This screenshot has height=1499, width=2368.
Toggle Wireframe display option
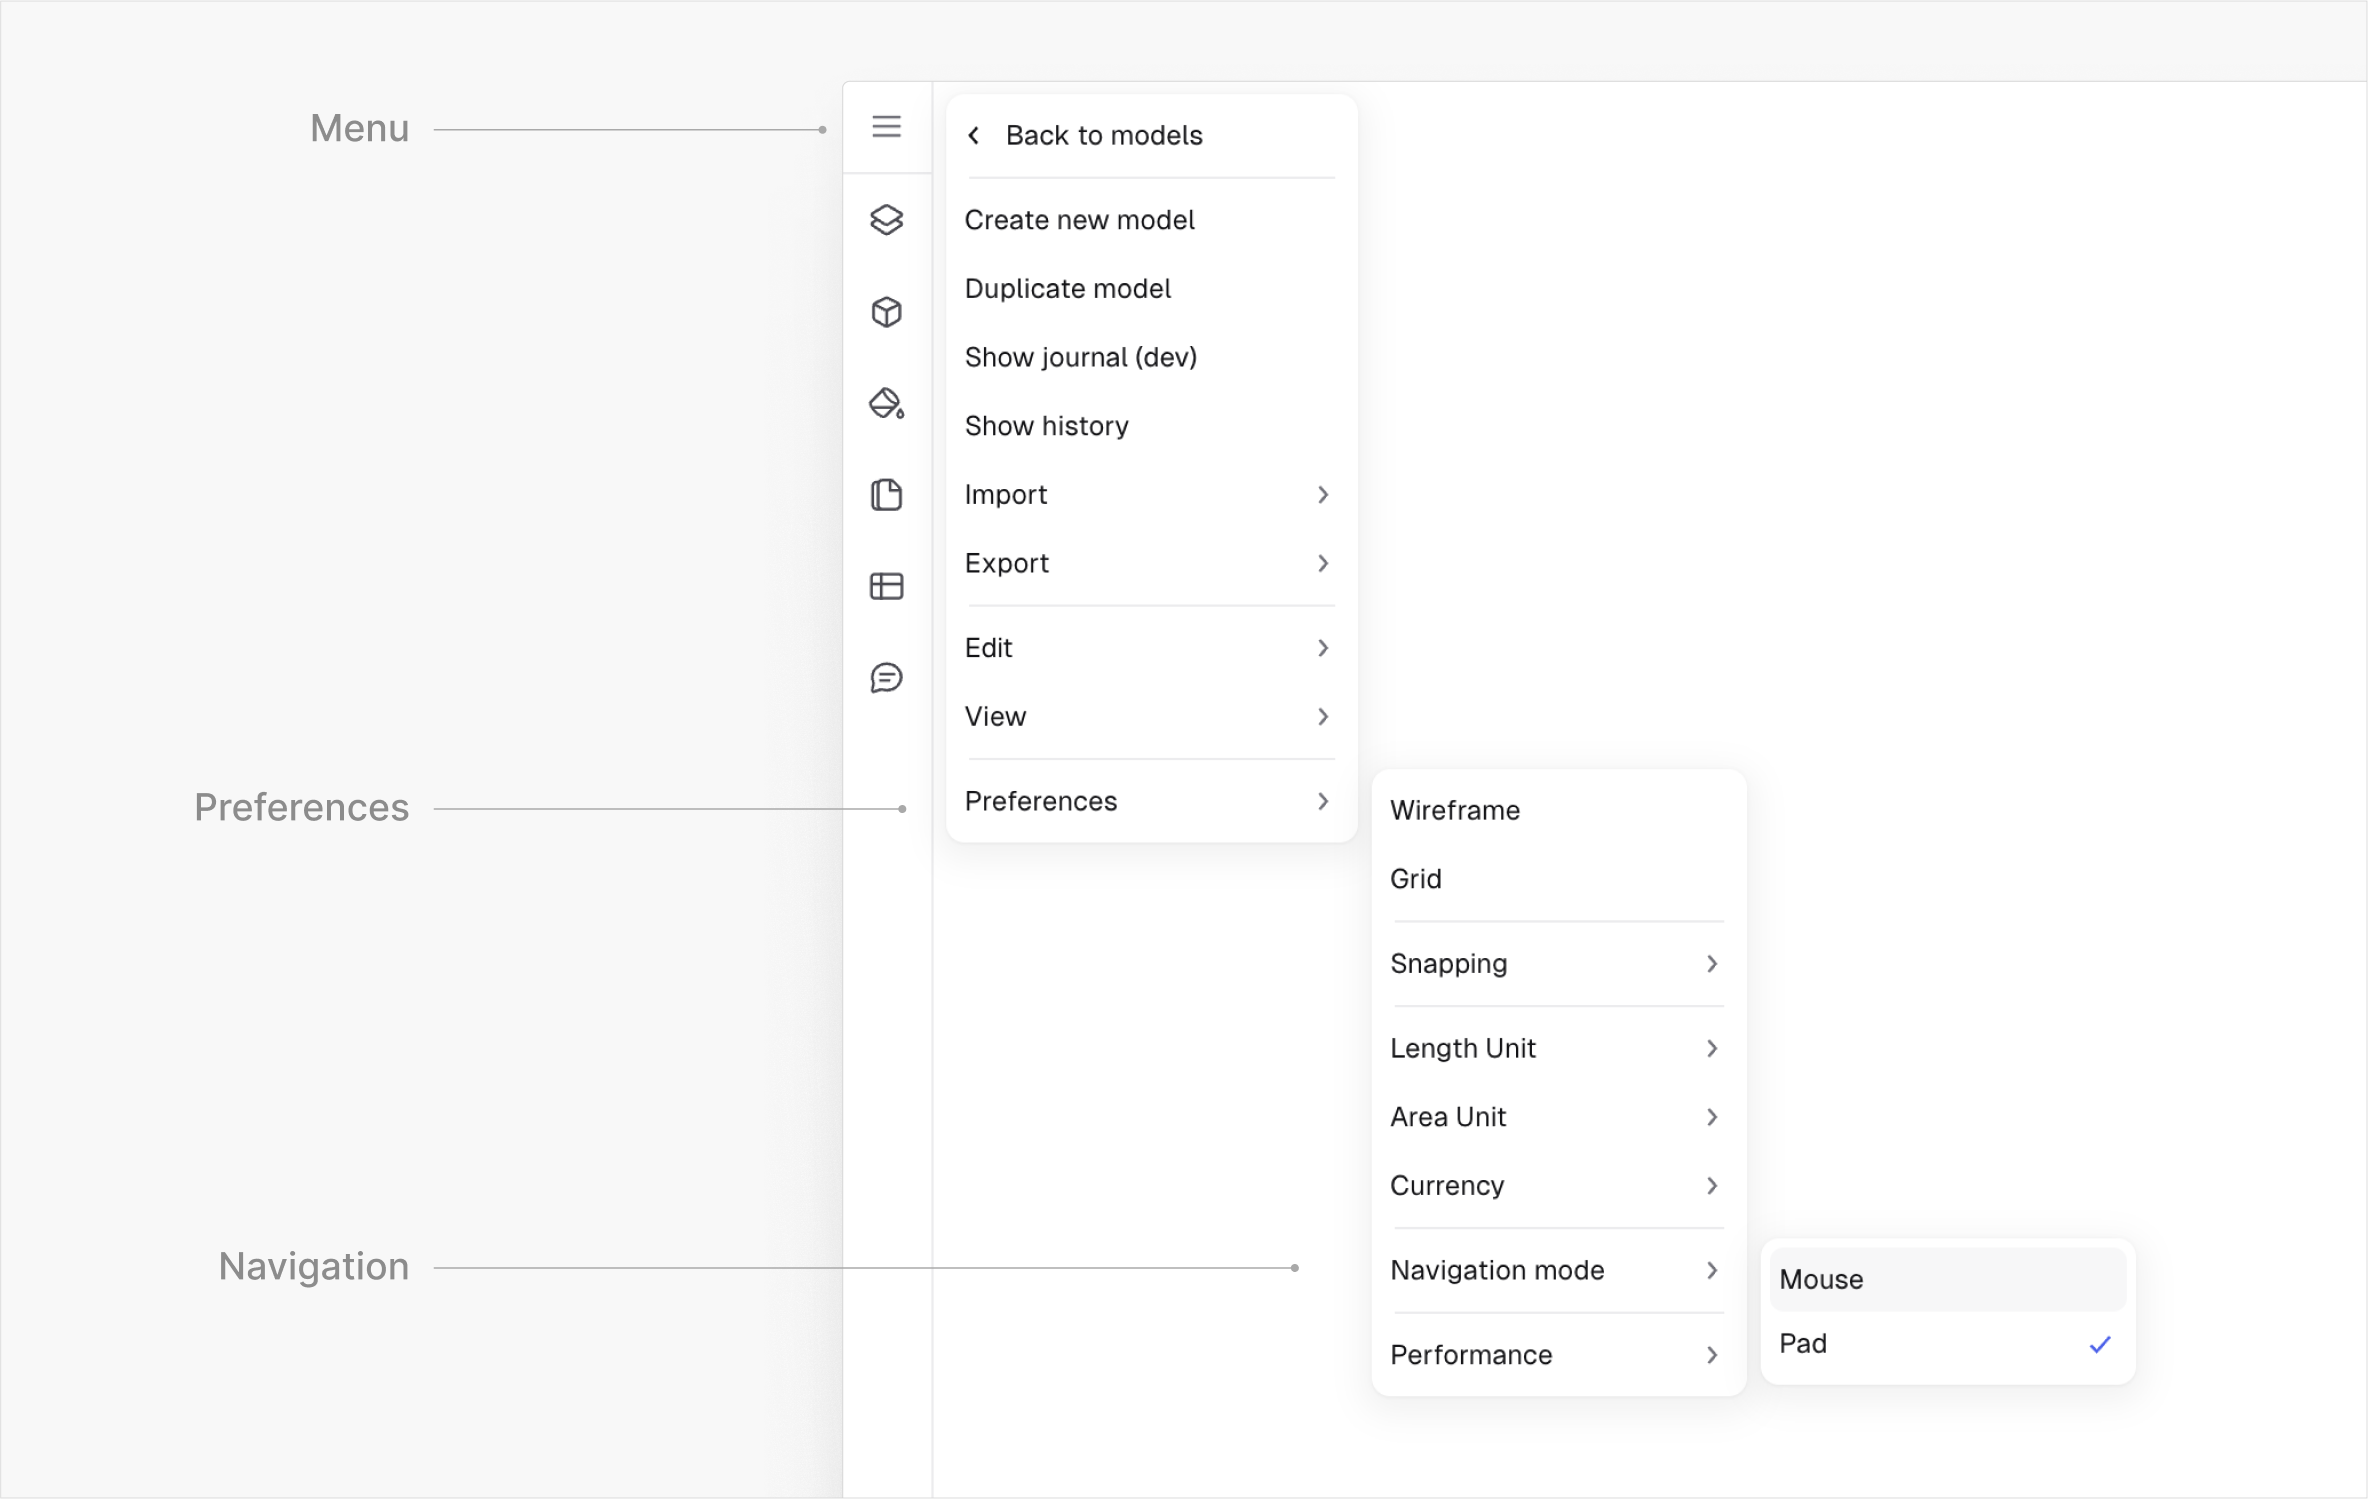pyautogui.click(x=1455, y=810)
